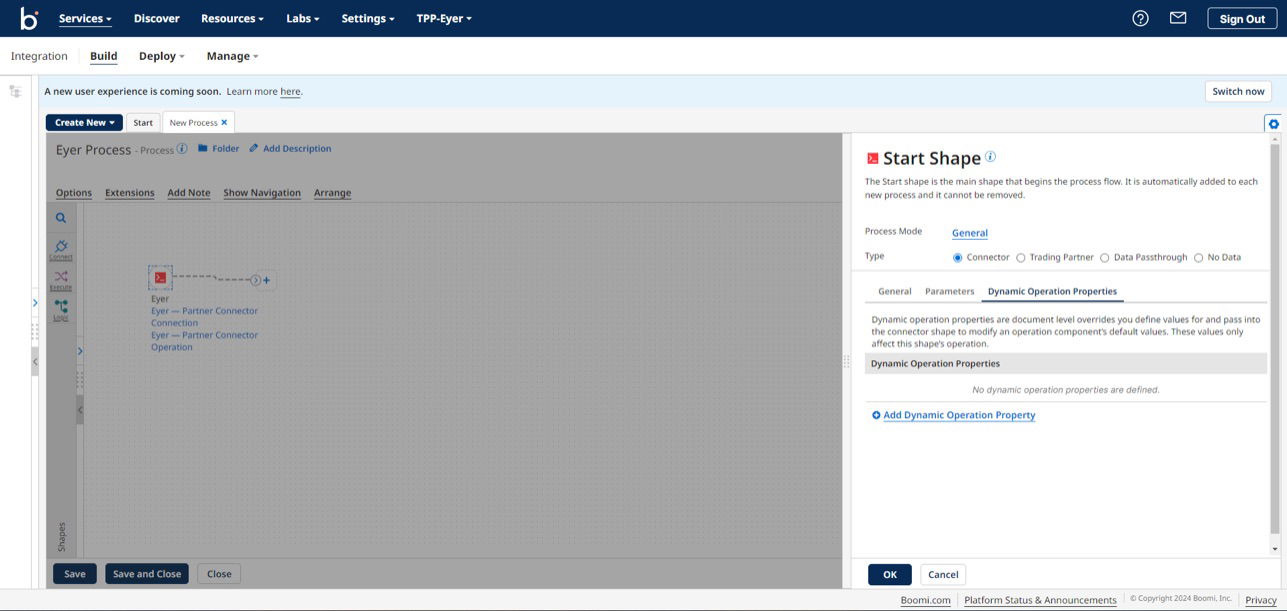Switch to the Build tab
Image resolution: width=1287 pixels, height=611 pixels.
click(x=104, y=56)
